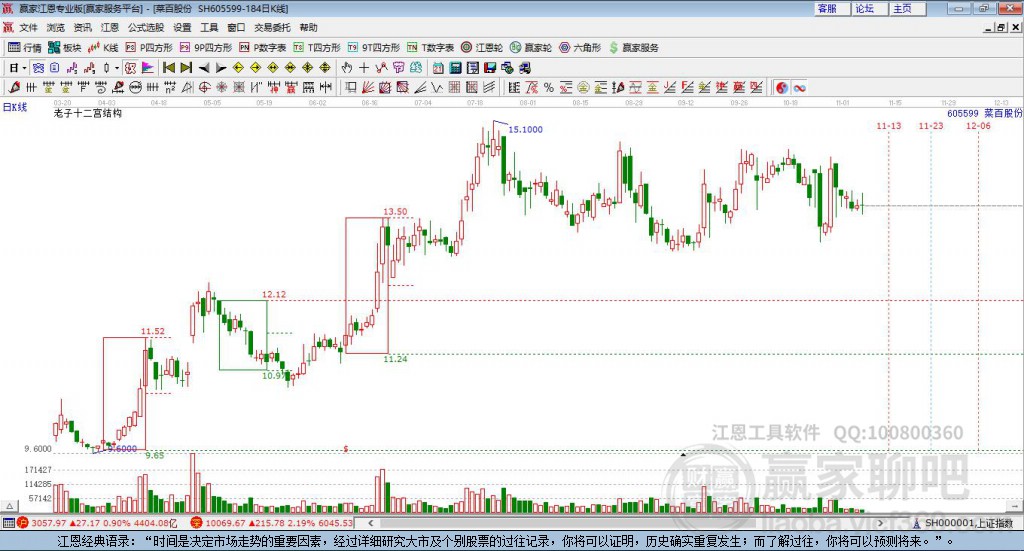
Task: Click the 12-06 date marker
Action: 978,126
